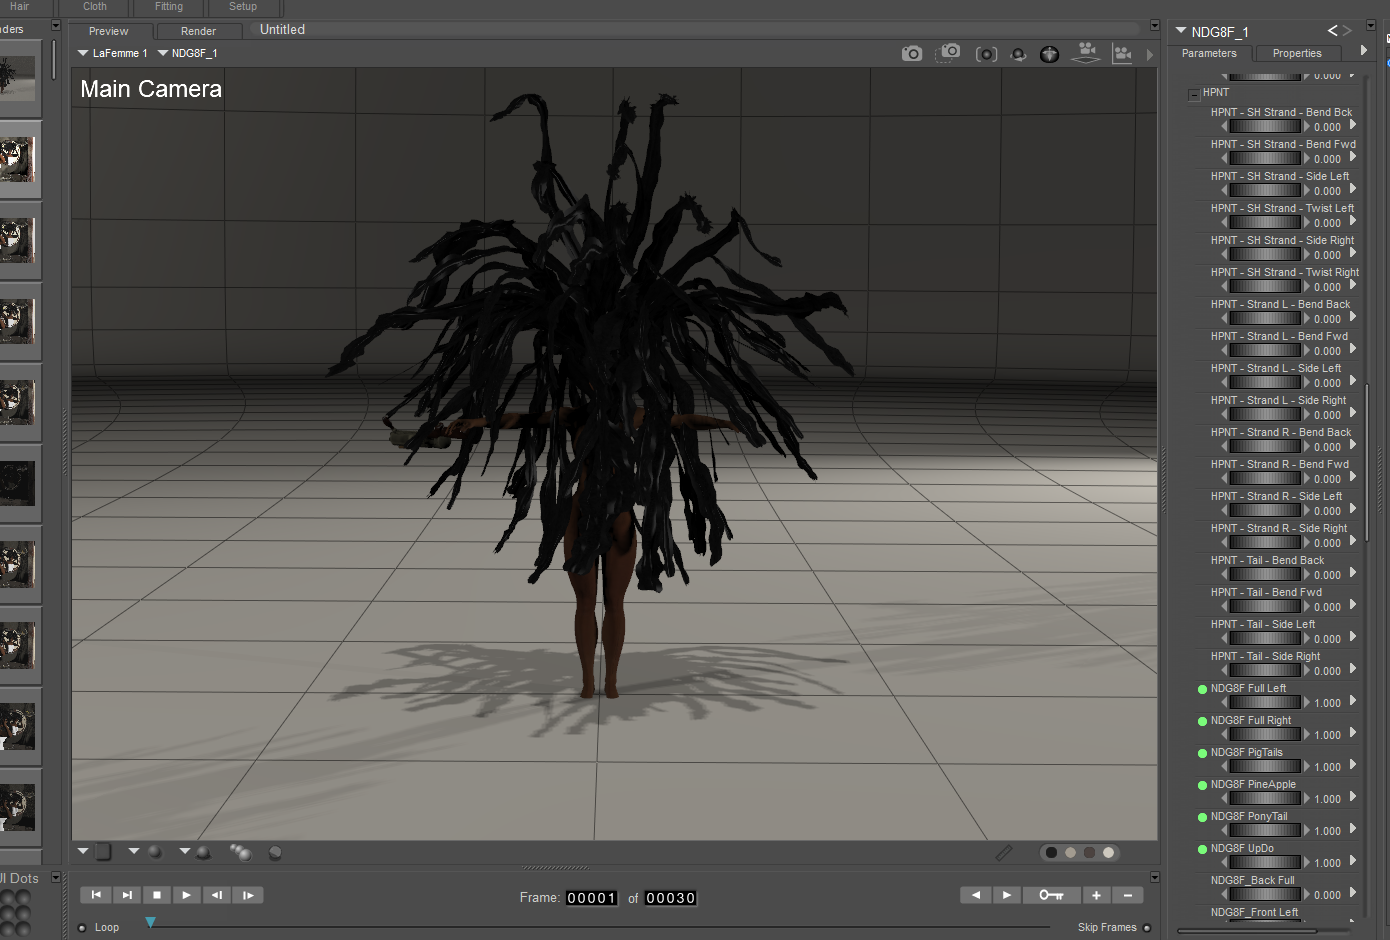Toggle NDG8F PigTails green dot
The image size is (1390, 940).
(x=1202, y=753)
